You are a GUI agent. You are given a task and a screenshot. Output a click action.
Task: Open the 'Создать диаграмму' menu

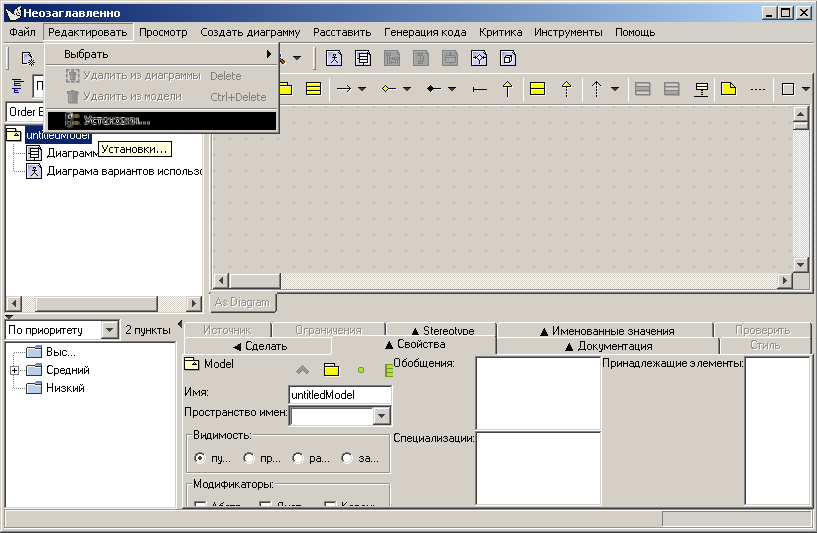(250, 32)
